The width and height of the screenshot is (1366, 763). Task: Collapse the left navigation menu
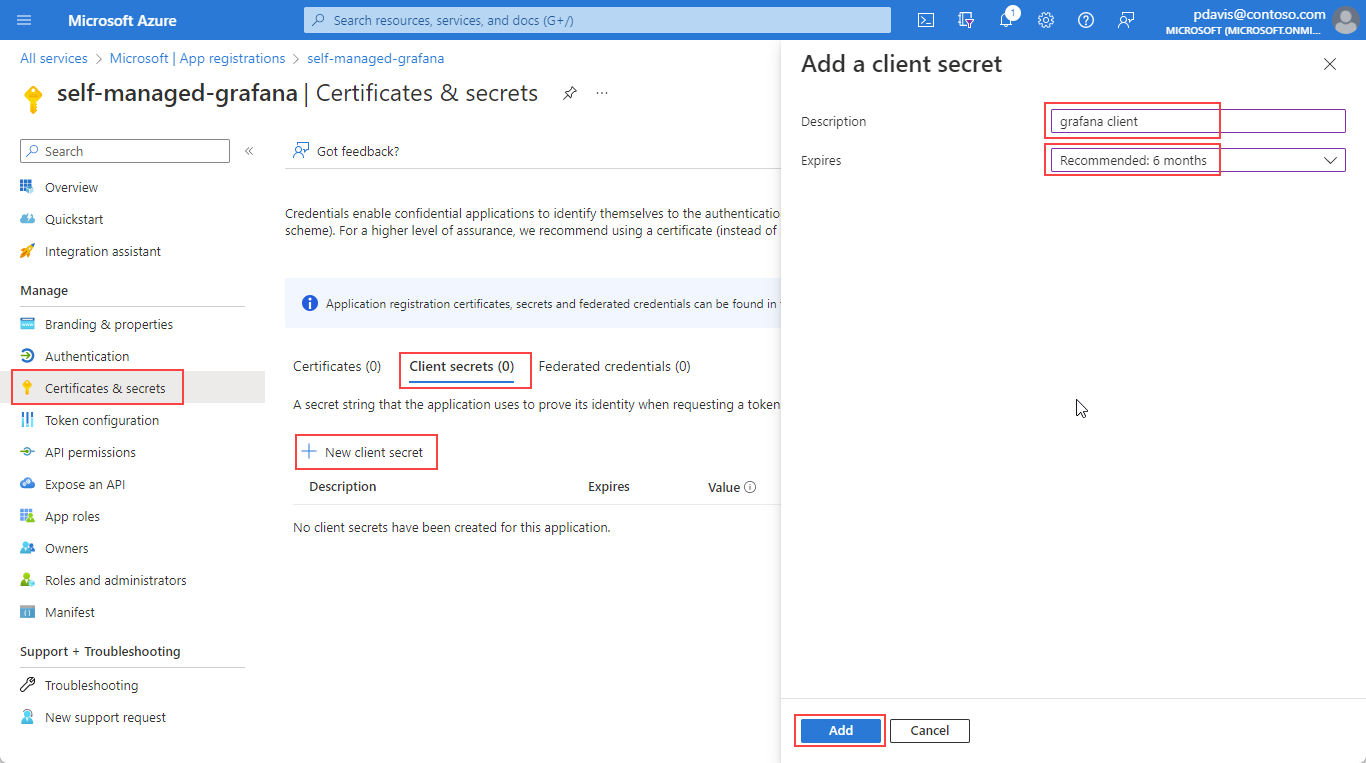coord(249,151)
